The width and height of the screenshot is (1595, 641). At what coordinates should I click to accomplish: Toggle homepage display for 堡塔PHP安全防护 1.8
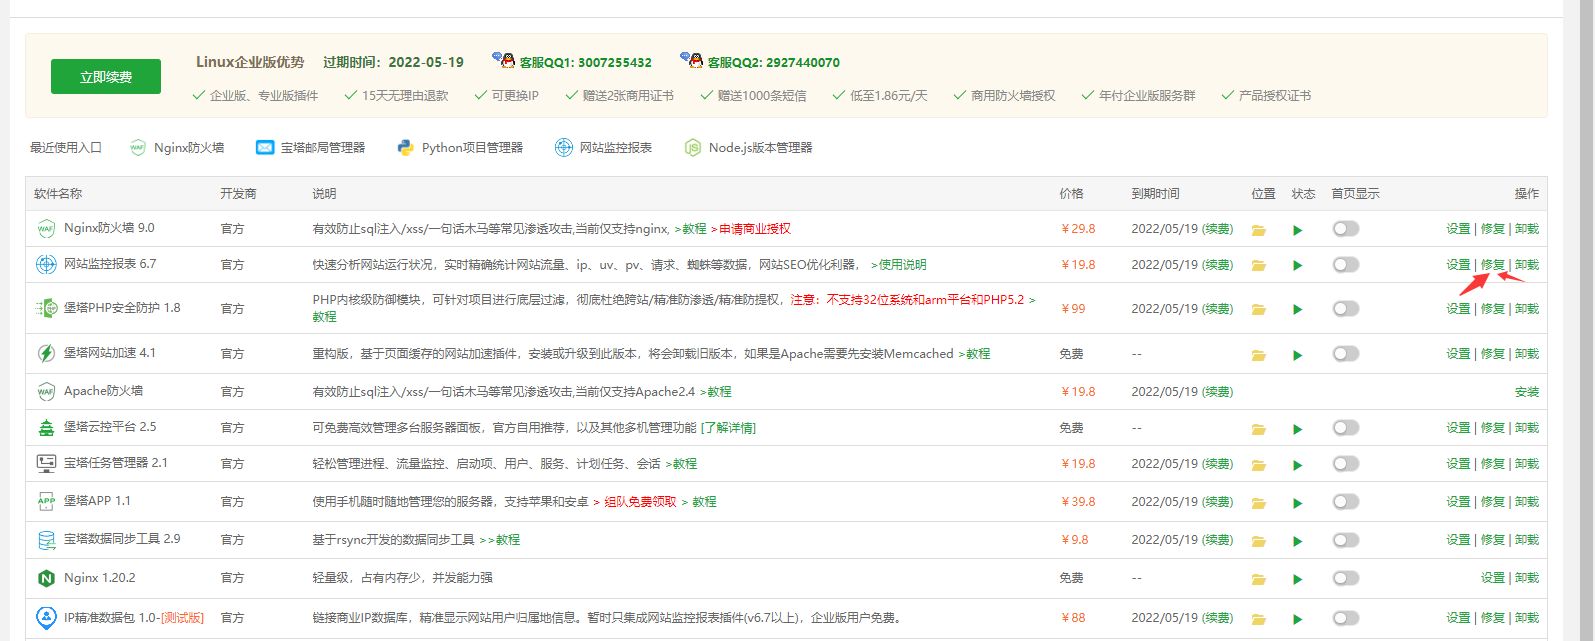click(1346, 308)
